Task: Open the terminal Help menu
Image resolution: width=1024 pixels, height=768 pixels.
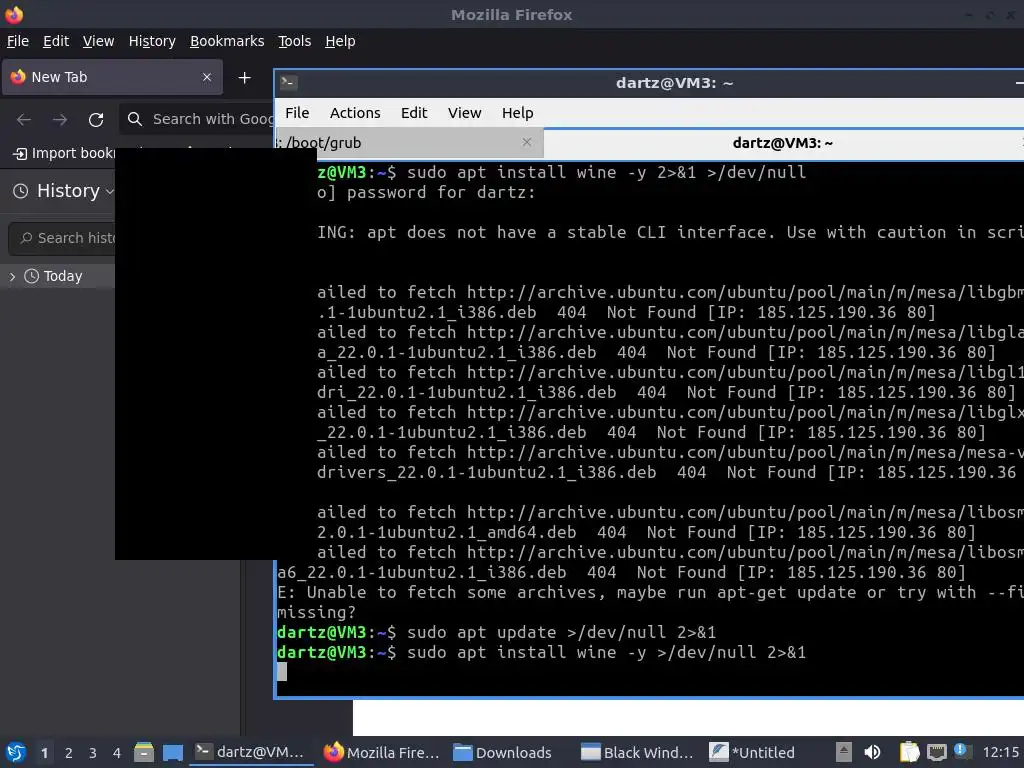Action: point(517,113)
